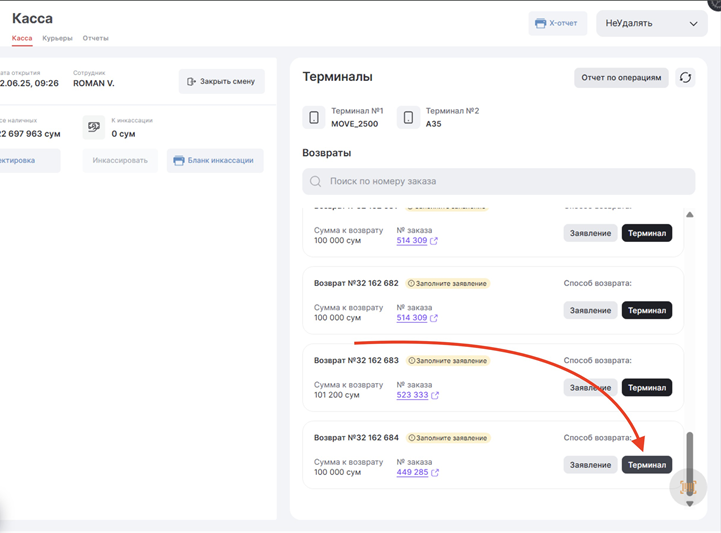Click the orange floating scan icon
The height and width of the screenshot is (533, 721).
(688, 486)
